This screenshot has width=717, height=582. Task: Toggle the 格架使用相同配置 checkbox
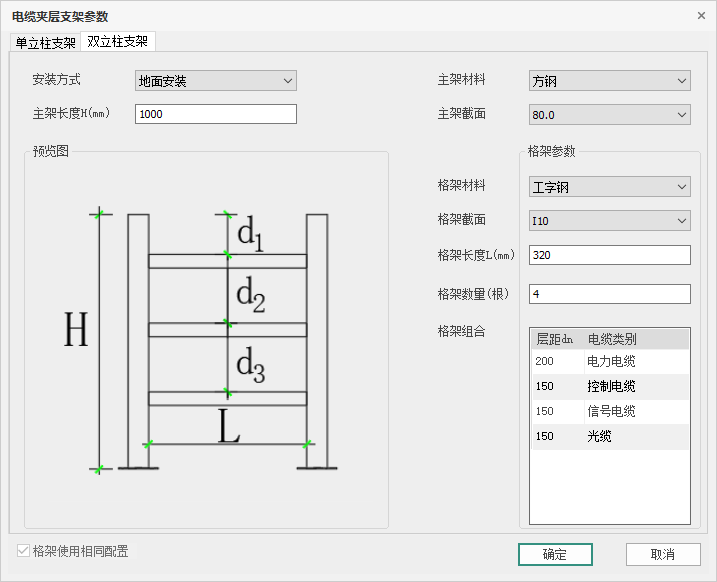(x=24, y=551)
